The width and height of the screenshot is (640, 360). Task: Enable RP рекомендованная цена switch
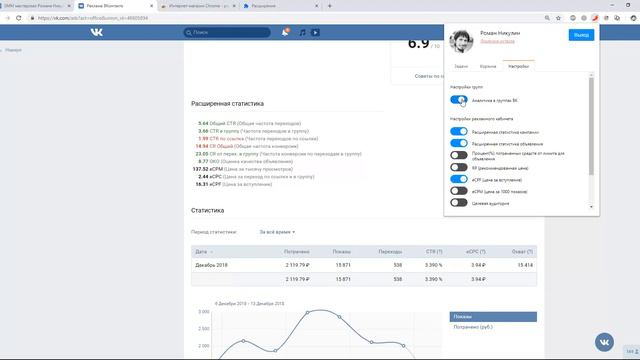tap(459, 167)
